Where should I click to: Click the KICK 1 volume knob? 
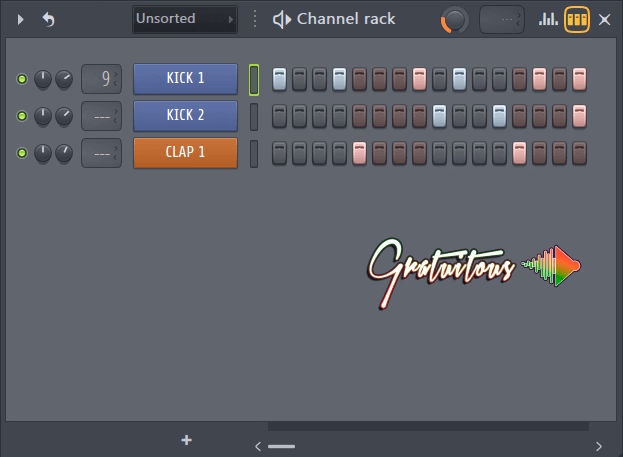point(64,79)
